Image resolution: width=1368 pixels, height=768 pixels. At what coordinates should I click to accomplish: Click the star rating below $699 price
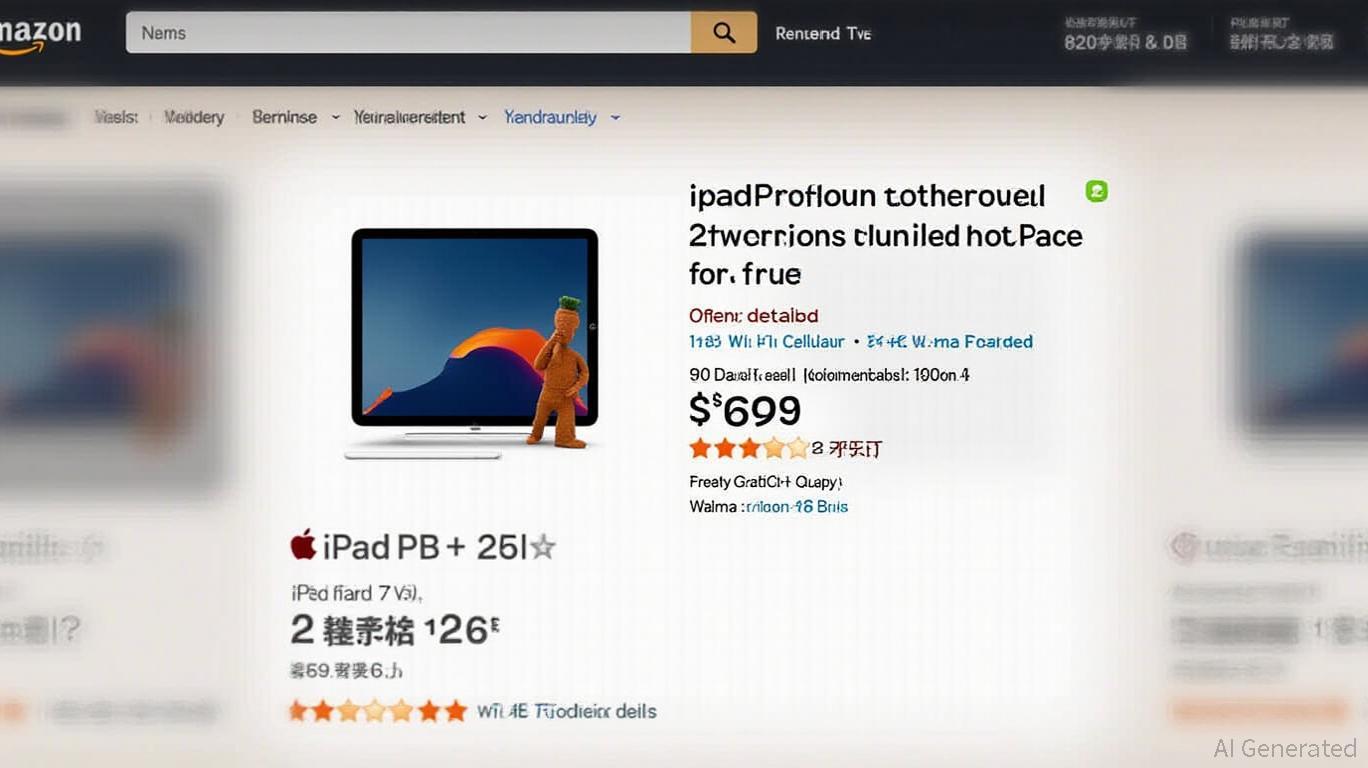click(x=748, y=448)
